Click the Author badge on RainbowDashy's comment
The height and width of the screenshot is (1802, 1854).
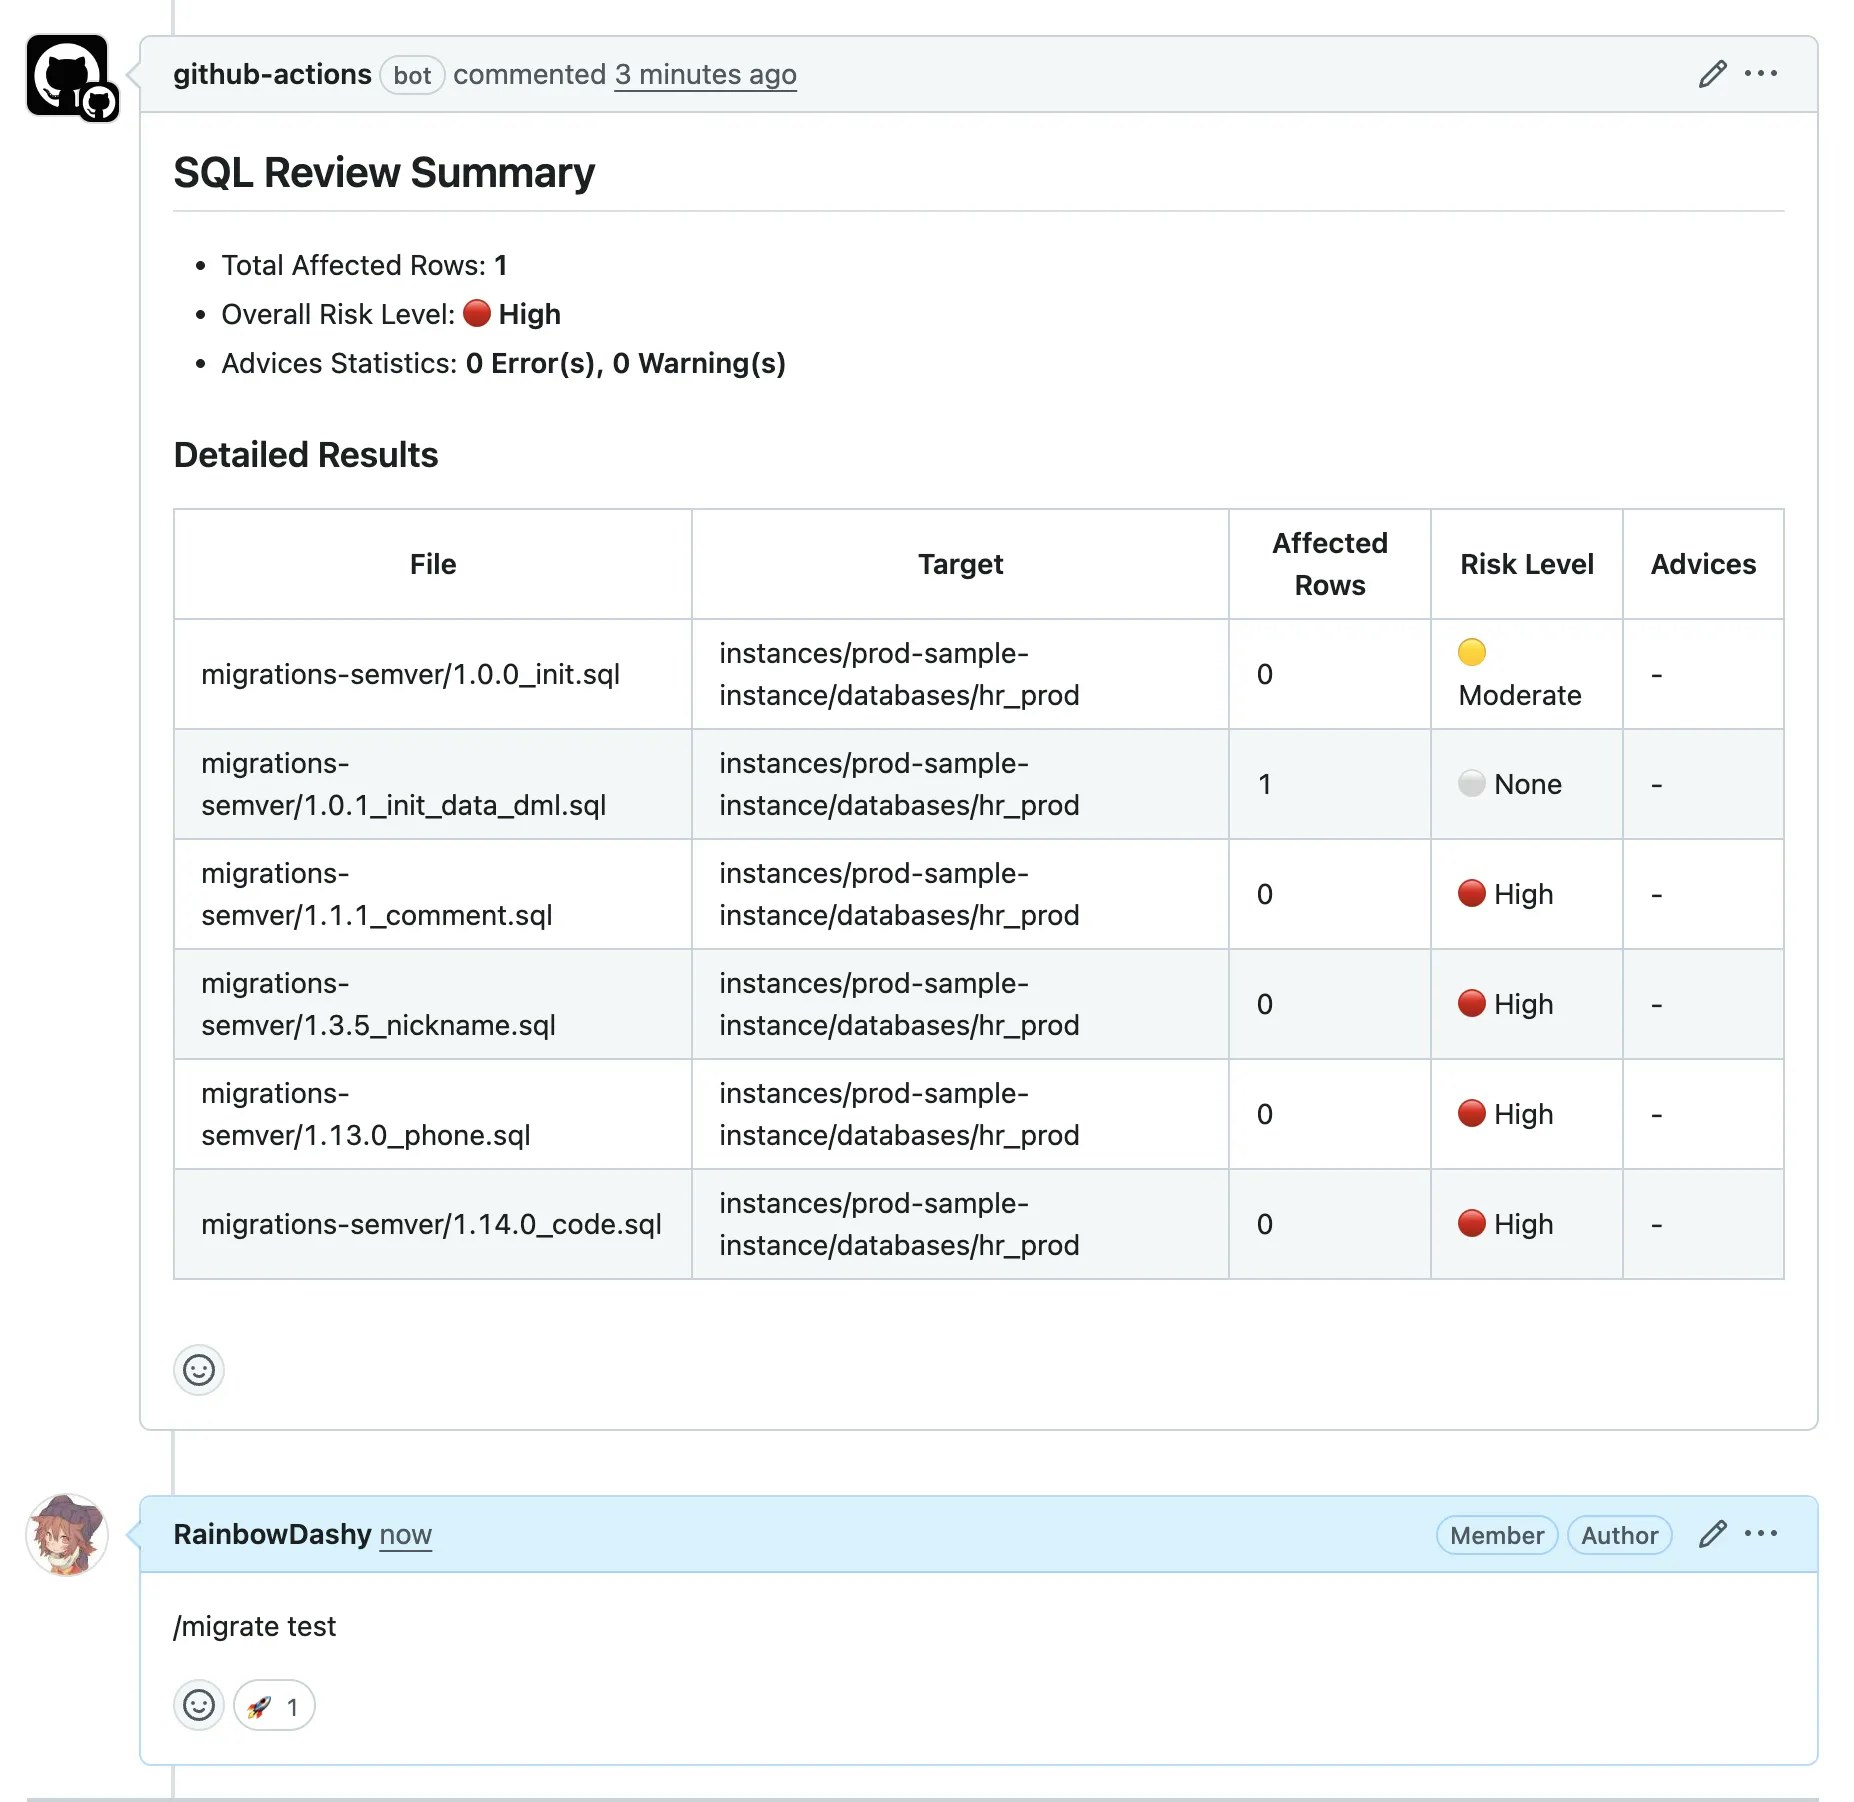(x=1619, y=1535)
